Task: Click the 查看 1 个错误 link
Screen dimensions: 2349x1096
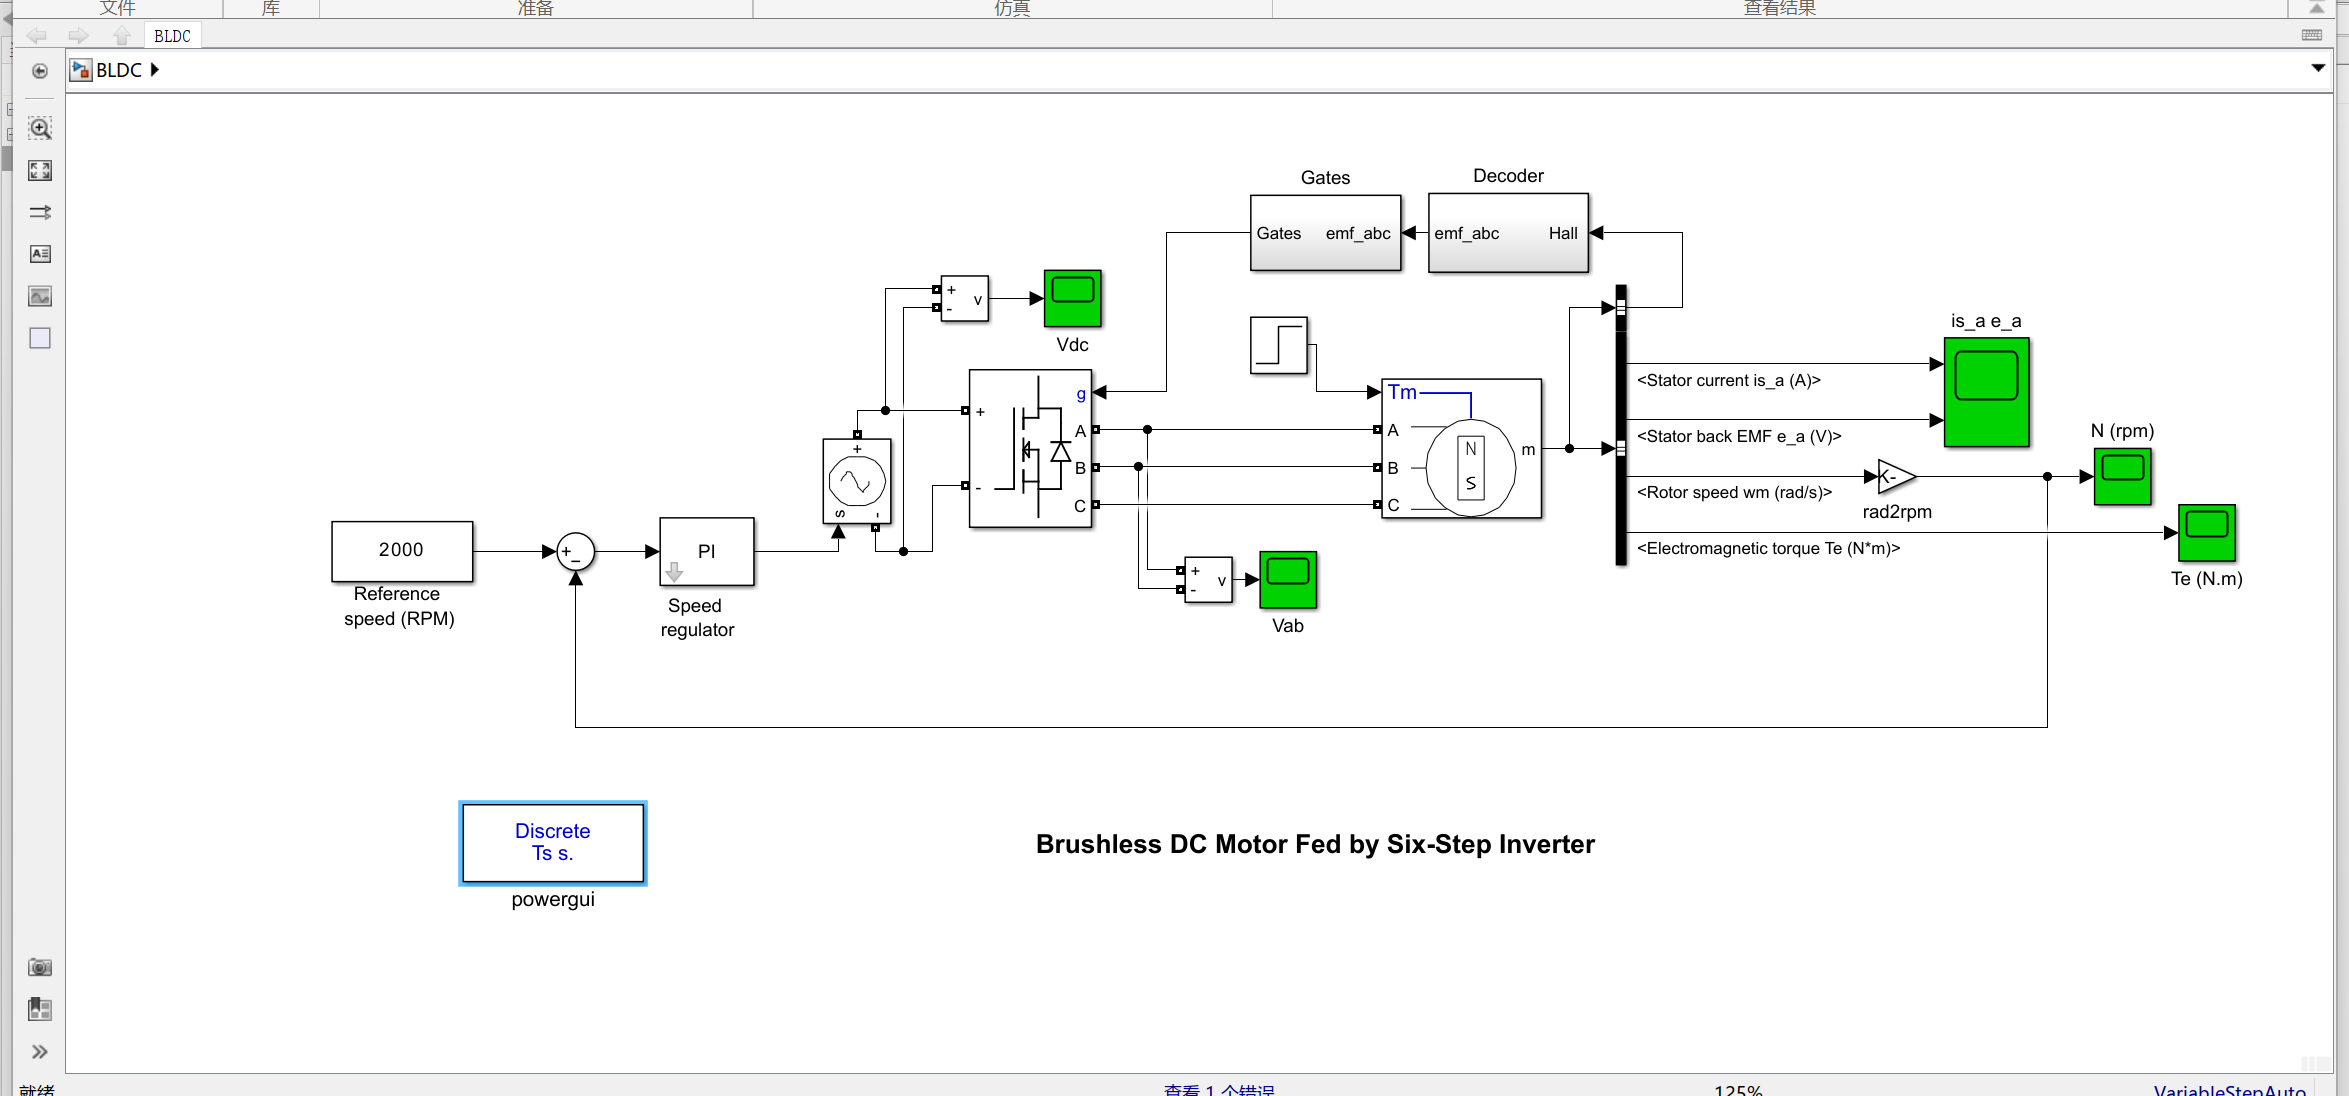Action: pos(1218,1090)
